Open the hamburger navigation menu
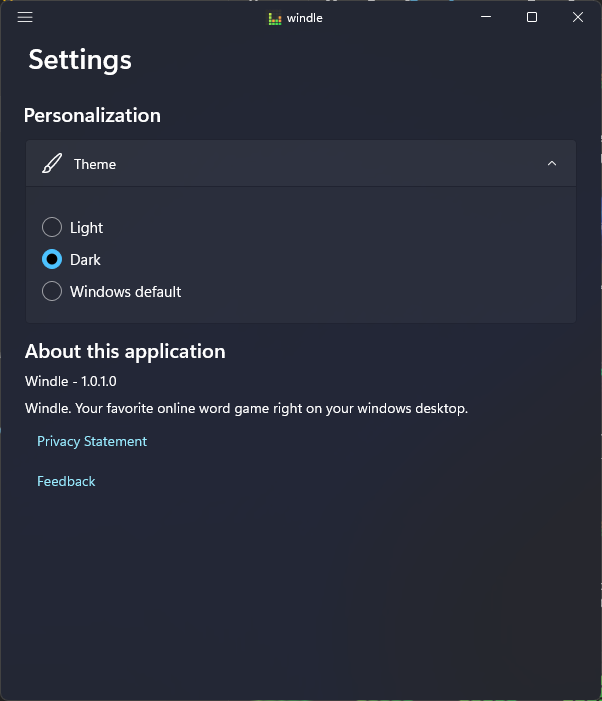Viewport: 602px width, 701px height. click(x=25, y=17)
